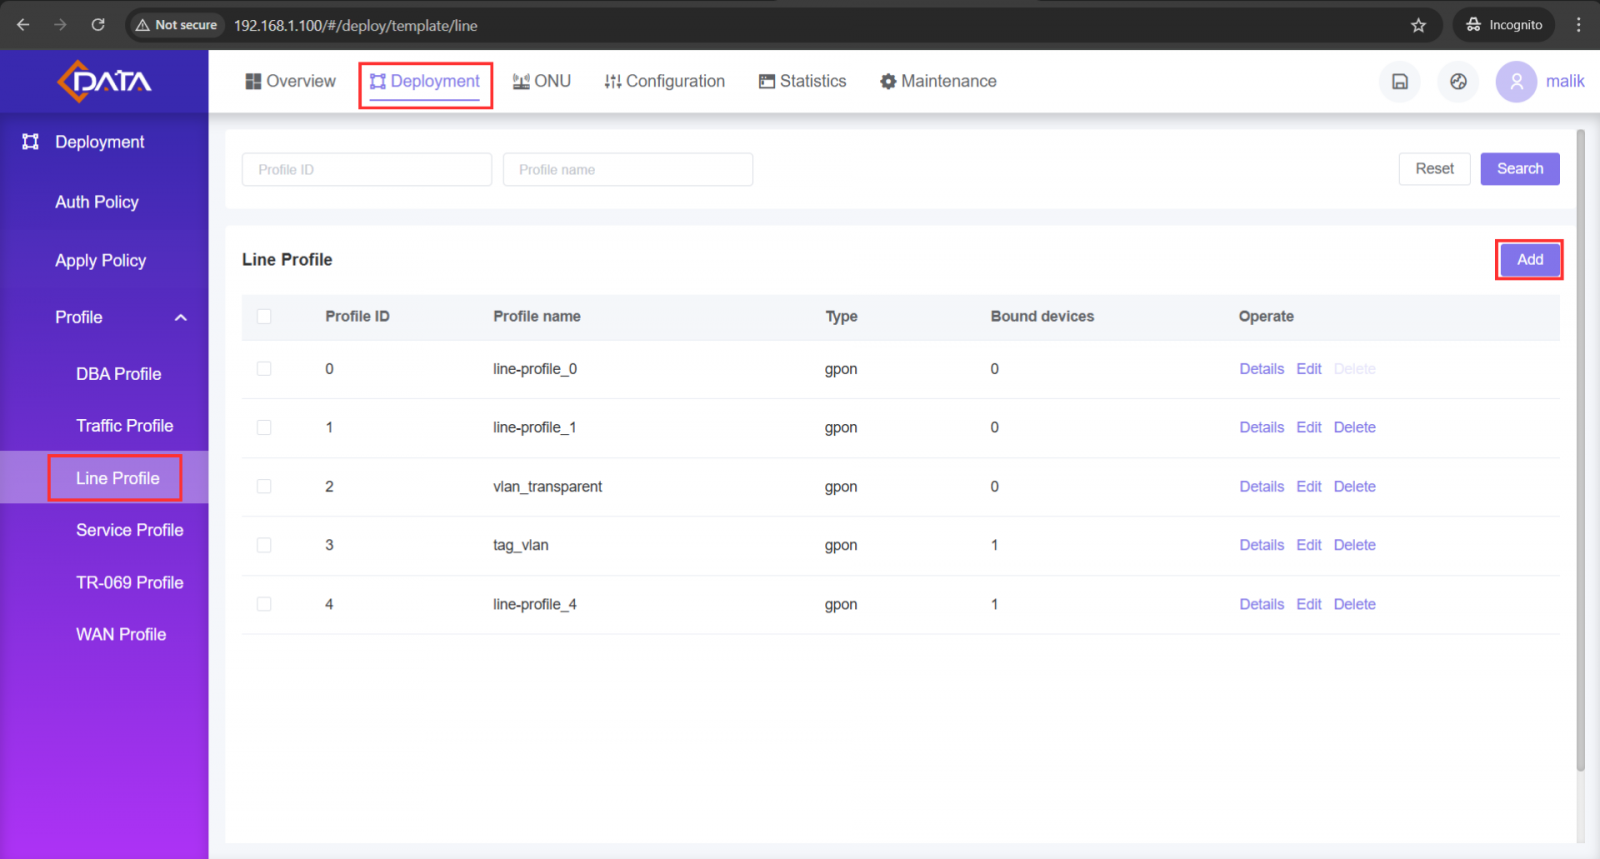Click the Deployment sidebar section icon
Viewport: 1600px width, 859px height.
coord(31,142)
